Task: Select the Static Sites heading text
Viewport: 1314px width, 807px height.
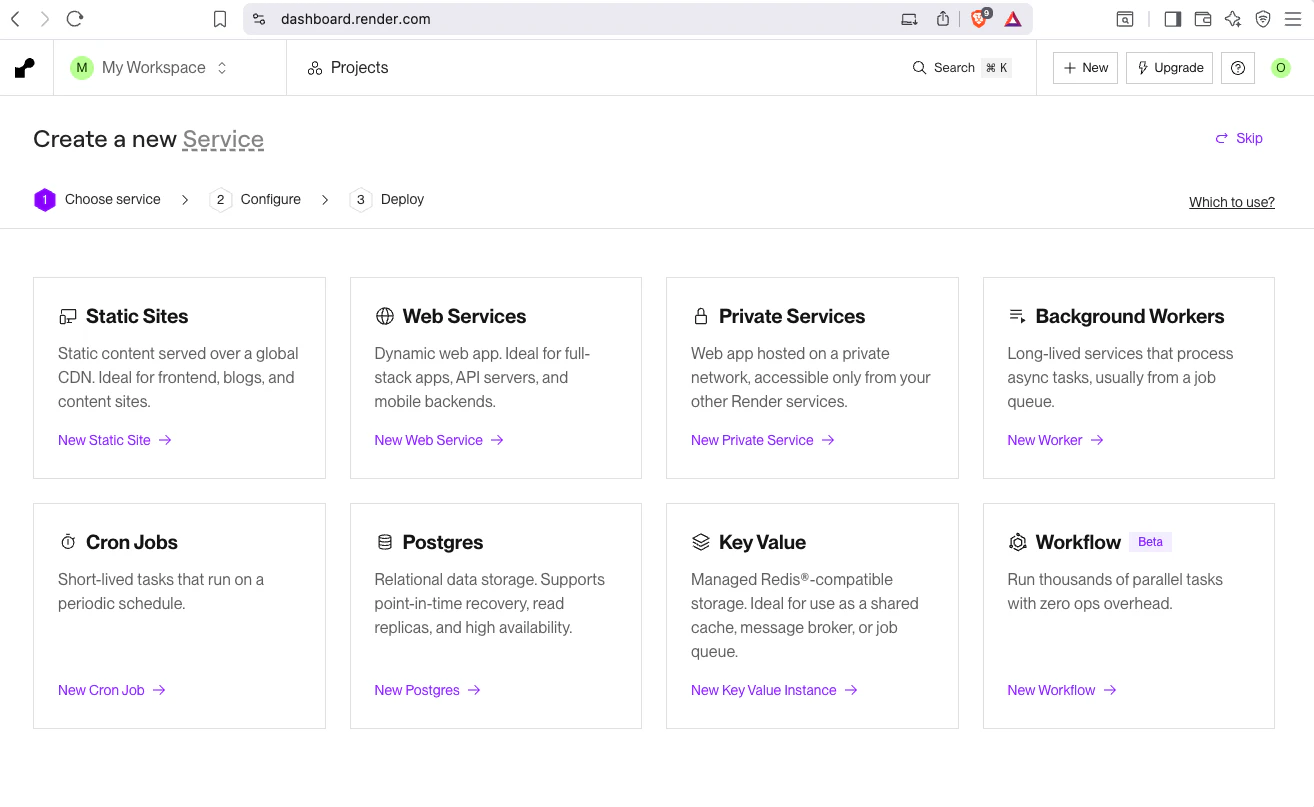Action: (x=137, y=317)
